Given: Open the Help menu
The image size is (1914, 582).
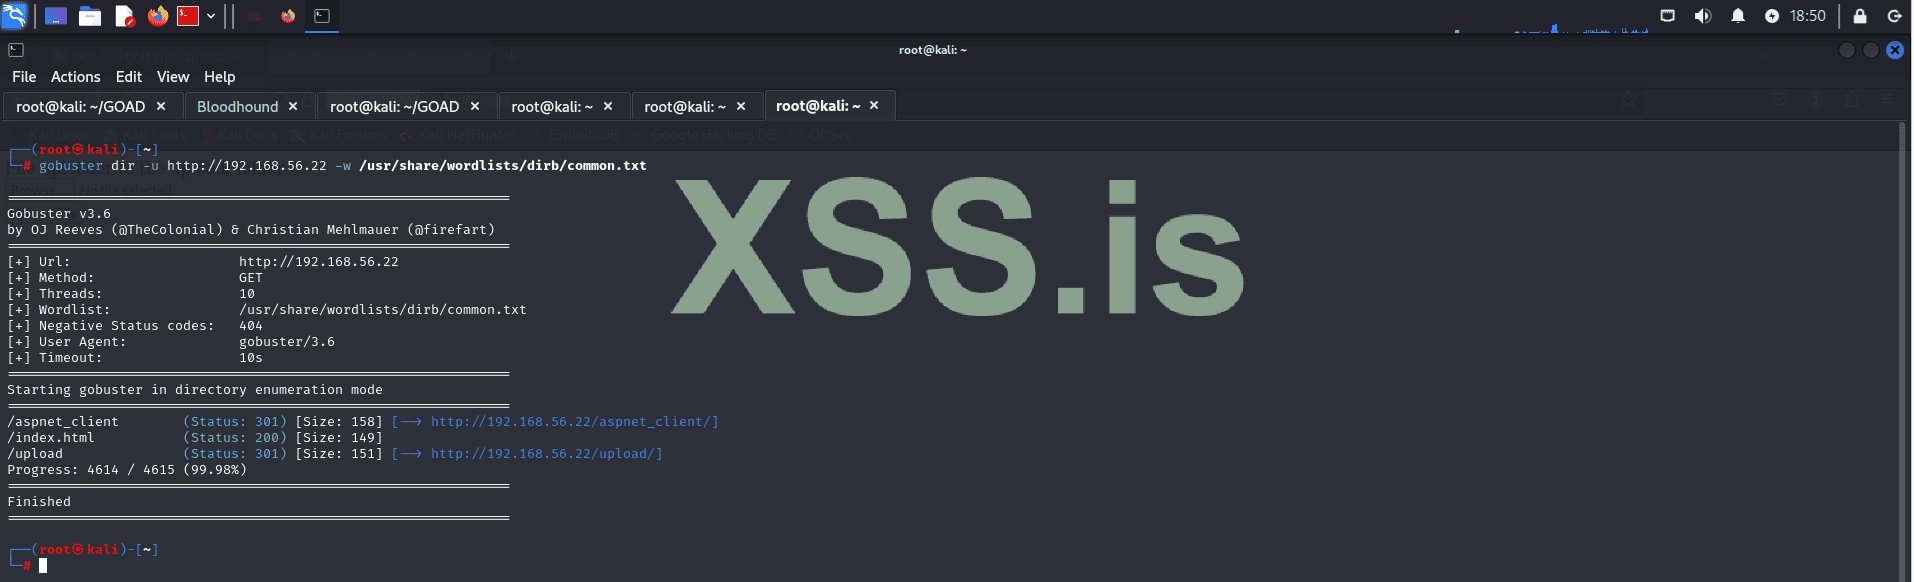Looking at the screenshot, I should point(220,77).
